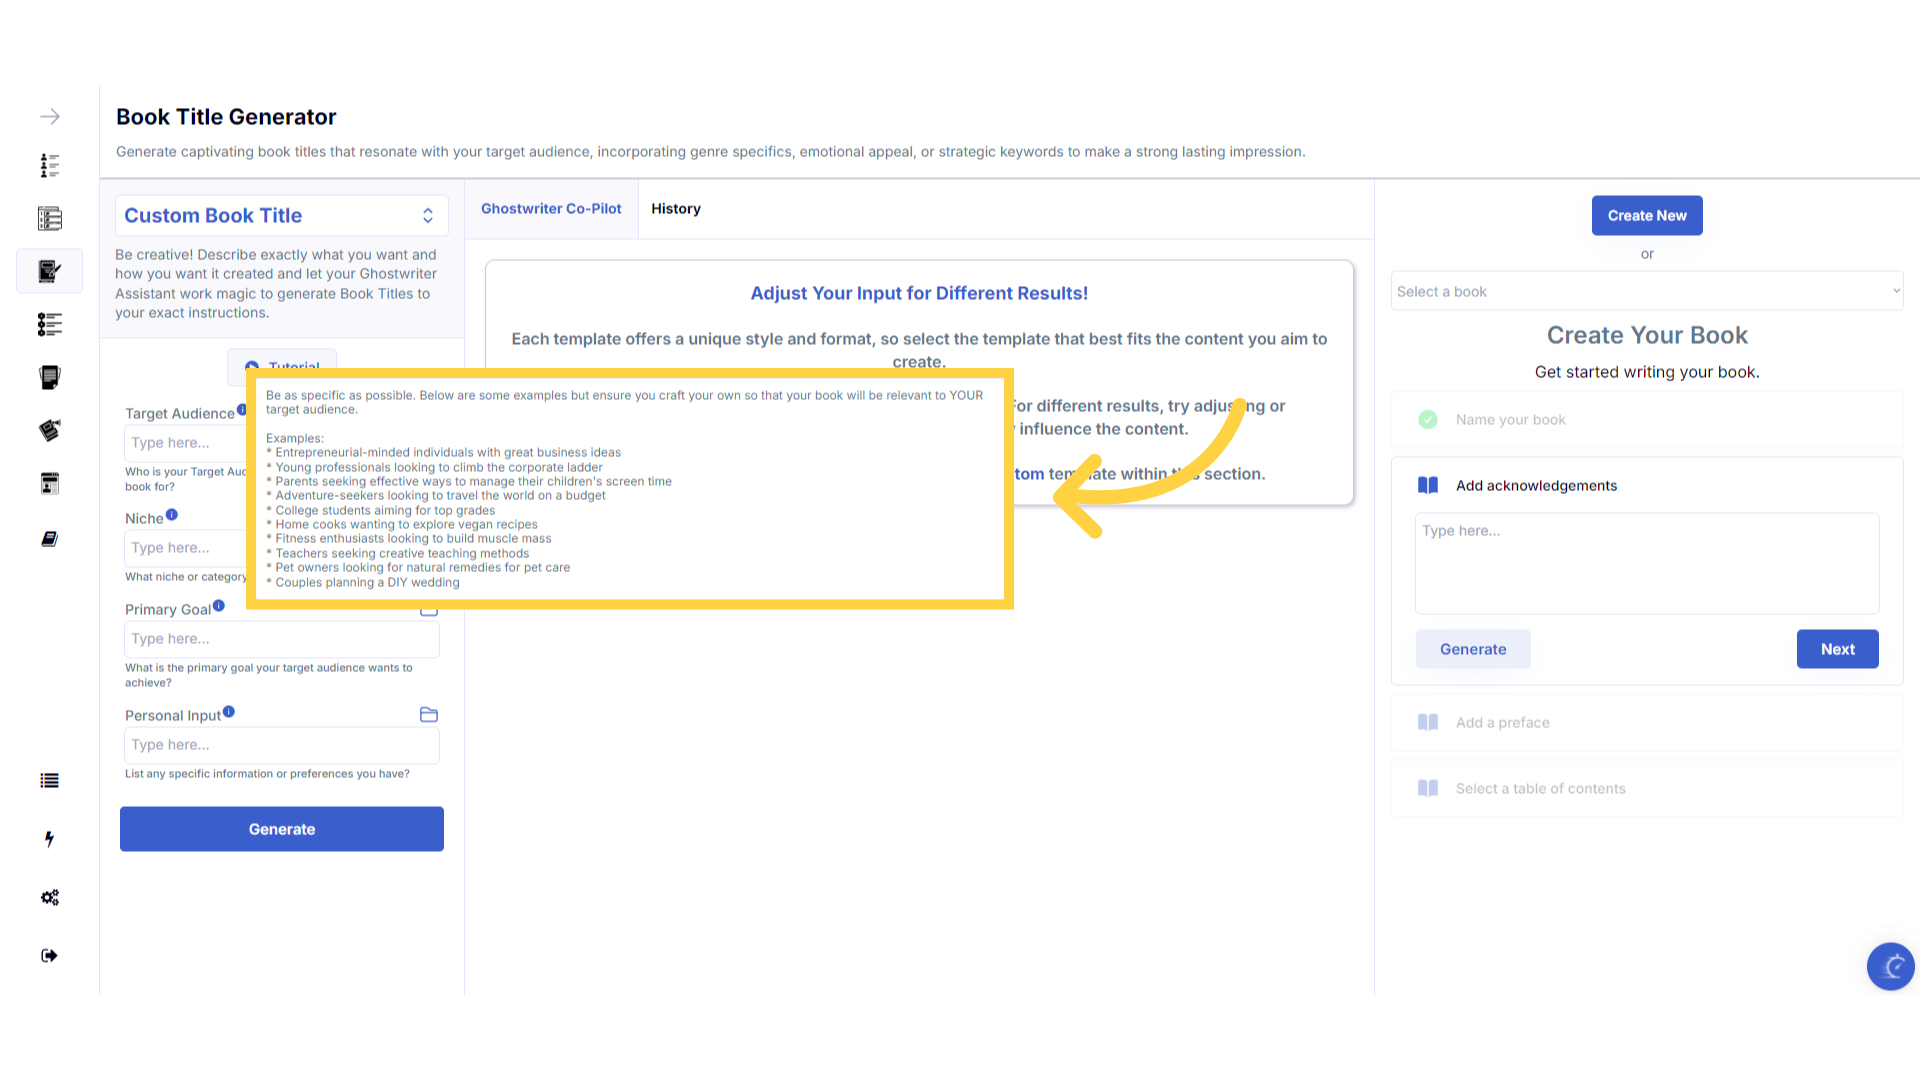Open the book icon in sidebar
Image resolution: width=1920 pixels, height=1080 pixels.
coord(49,539)
